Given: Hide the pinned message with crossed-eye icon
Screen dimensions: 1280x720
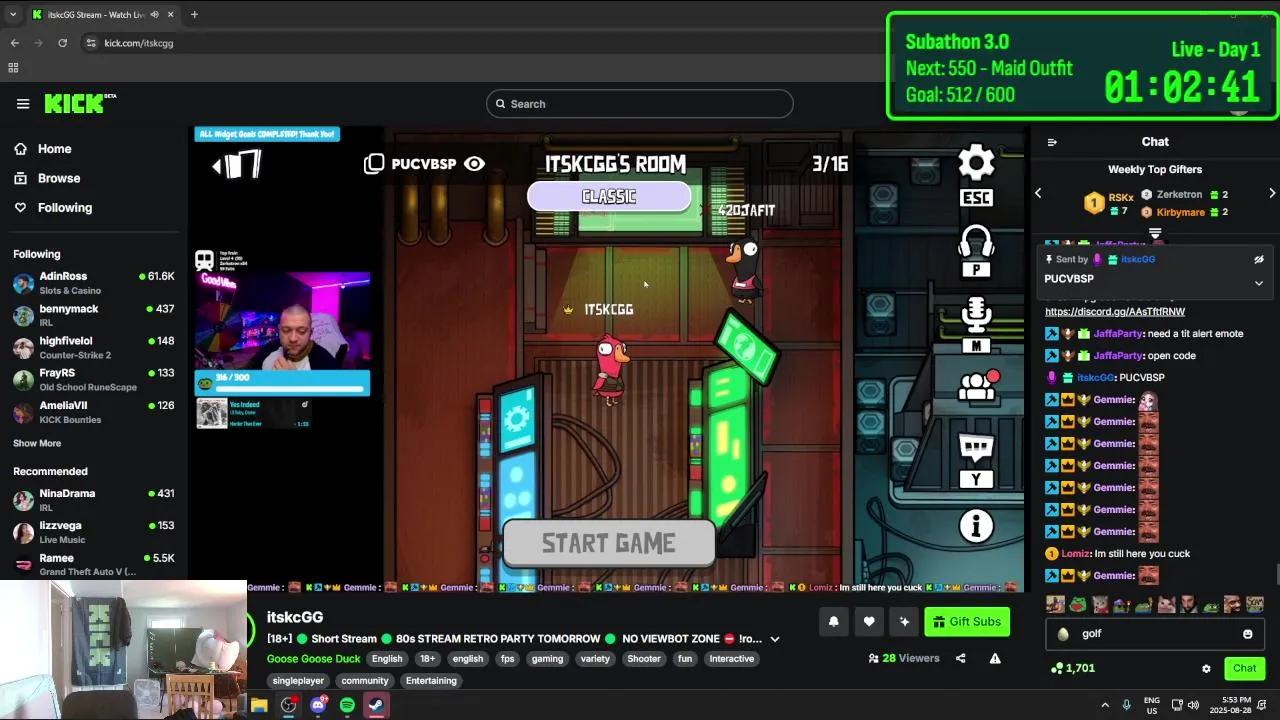Looking at the screenshot, I should pos(1259,259).
